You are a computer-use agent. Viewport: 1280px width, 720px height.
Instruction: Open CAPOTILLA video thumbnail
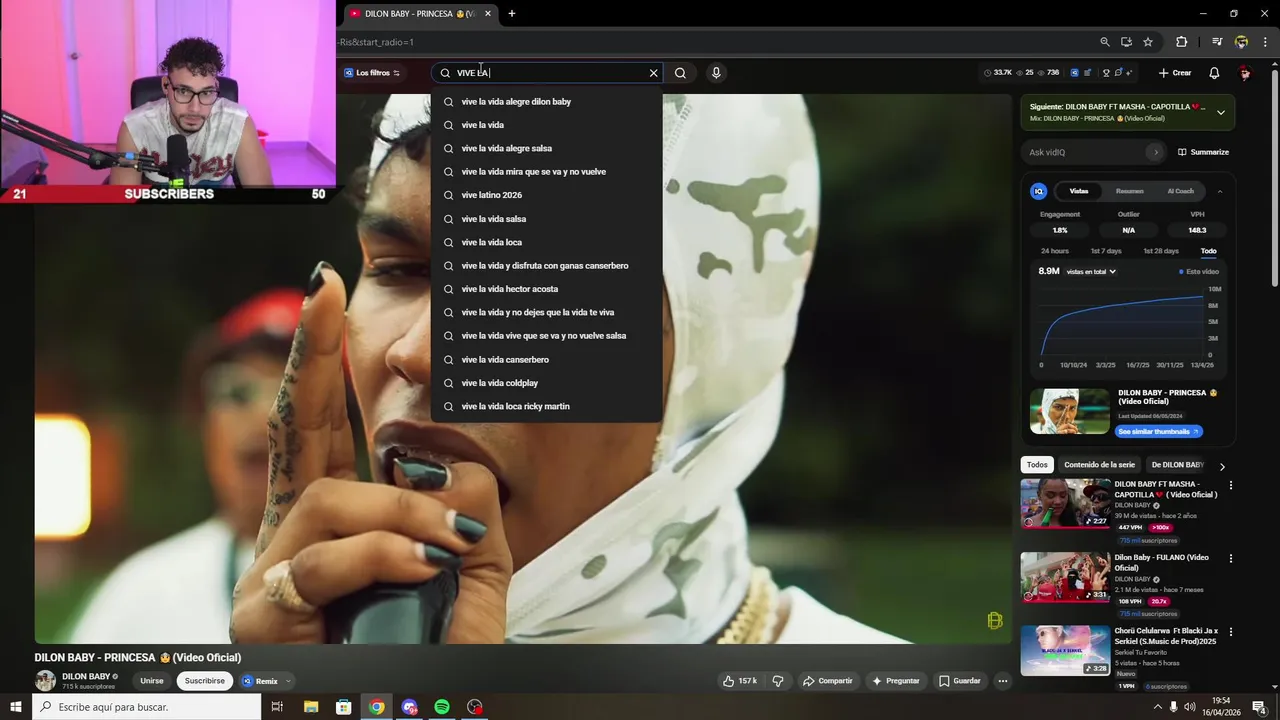coord(1066,504)
